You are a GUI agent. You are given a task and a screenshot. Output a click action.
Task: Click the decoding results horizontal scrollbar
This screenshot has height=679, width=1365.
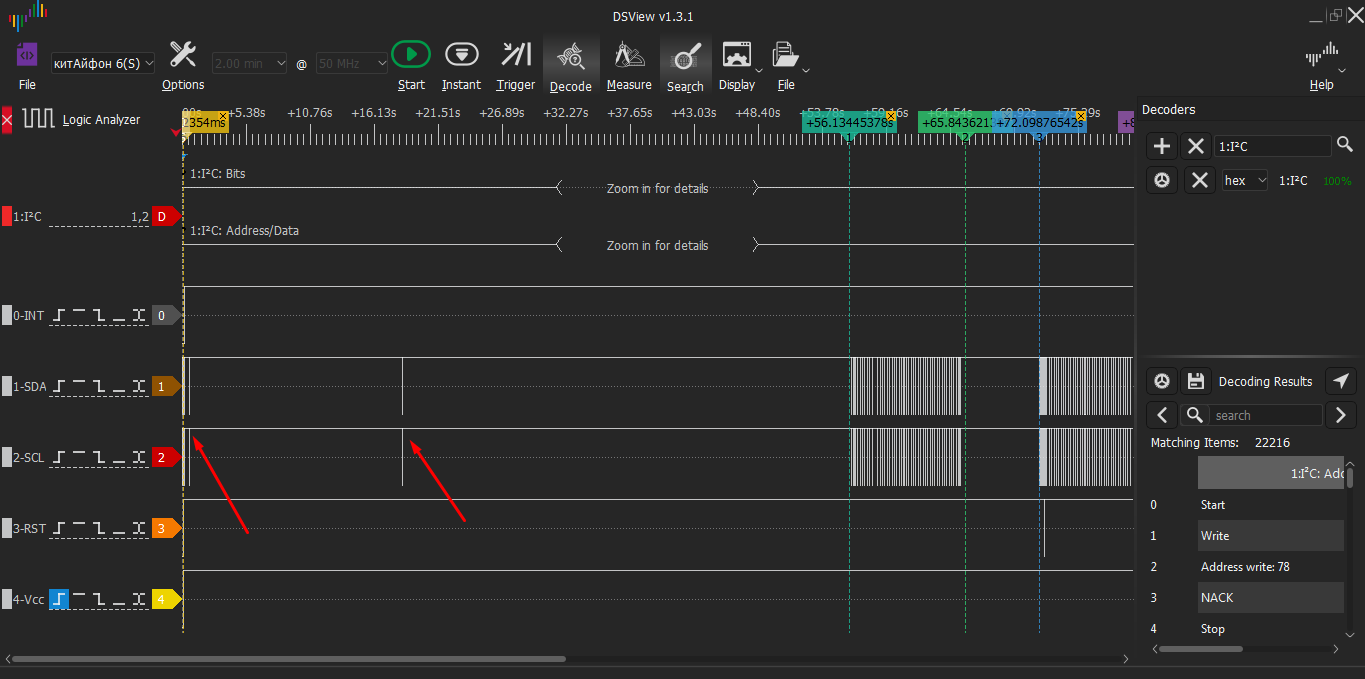pyautogui.click(x=1200, y=649)
